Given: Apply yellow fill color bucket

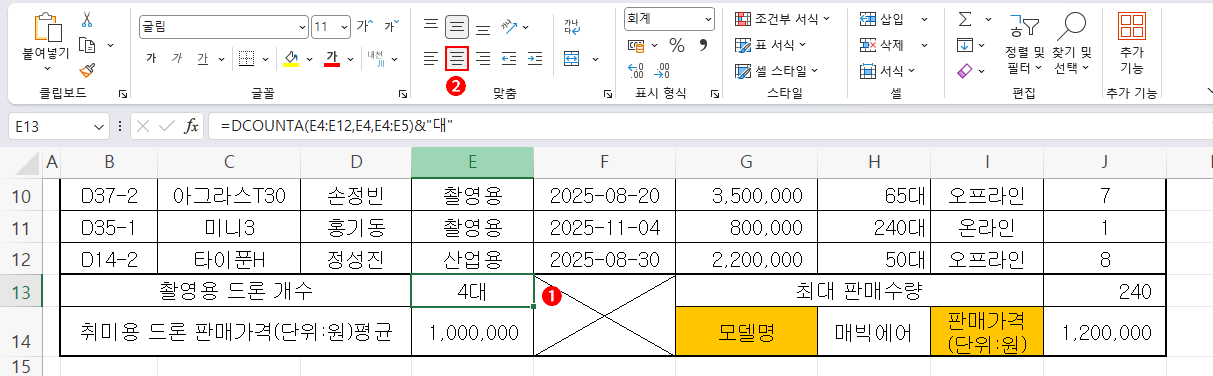Looking at the screenshot, I should (x=291, y=58).
